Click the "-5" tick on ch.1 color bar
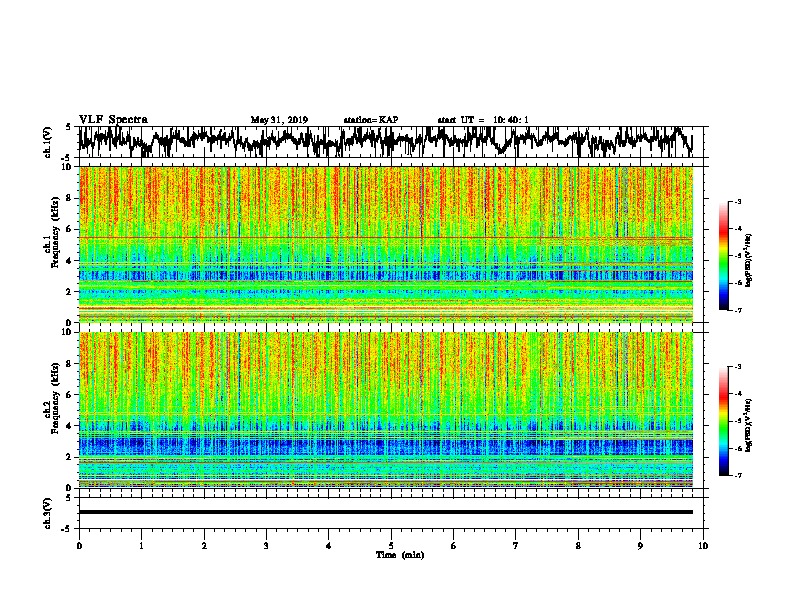The height and width of the screenshot is (612, 792). point(737,256)
